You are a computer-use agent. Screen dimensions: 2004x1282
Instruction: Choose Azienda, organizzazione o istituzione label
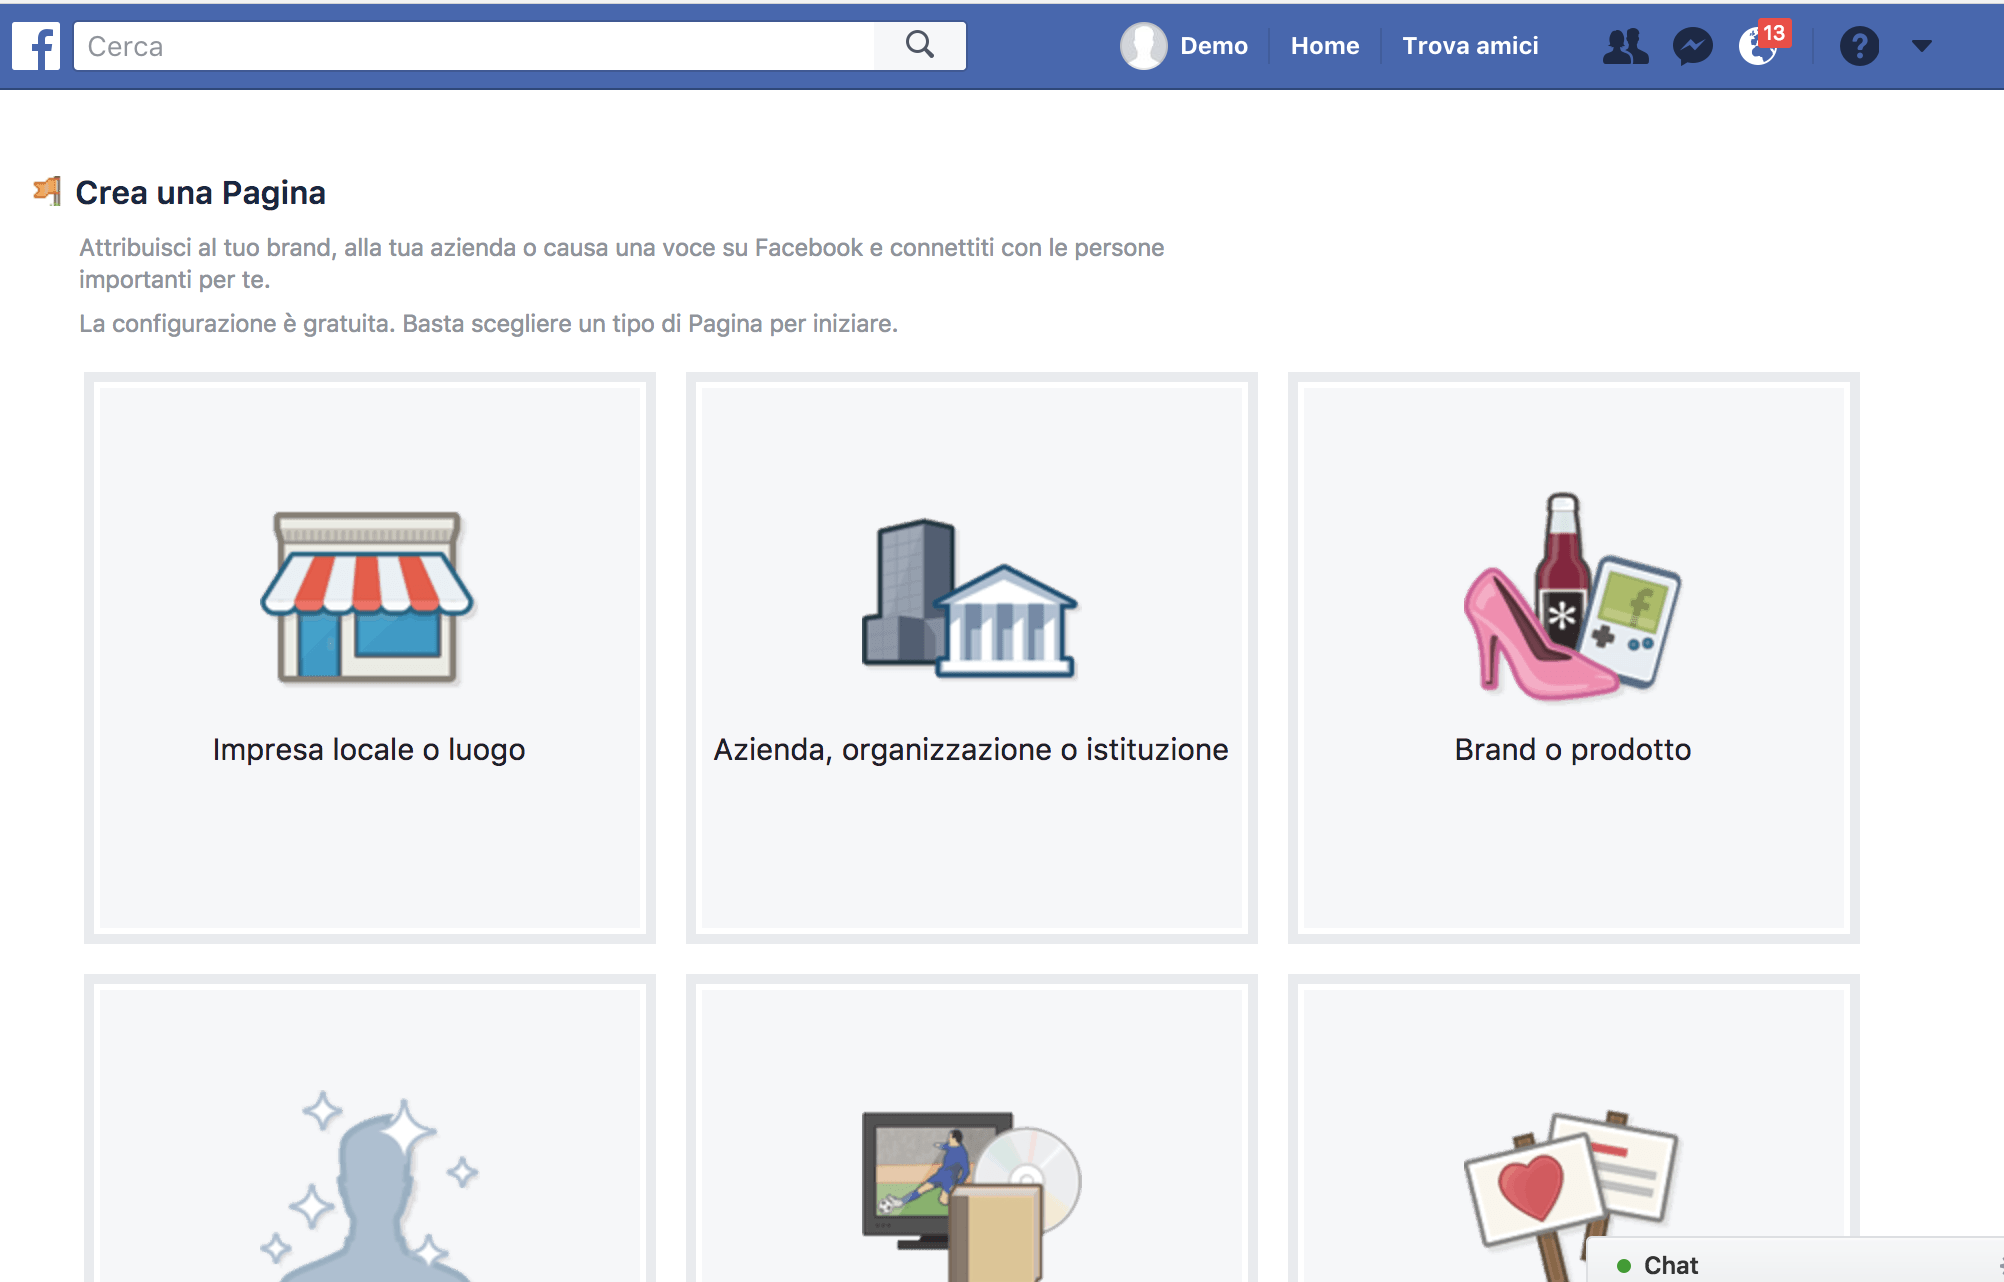970,750
